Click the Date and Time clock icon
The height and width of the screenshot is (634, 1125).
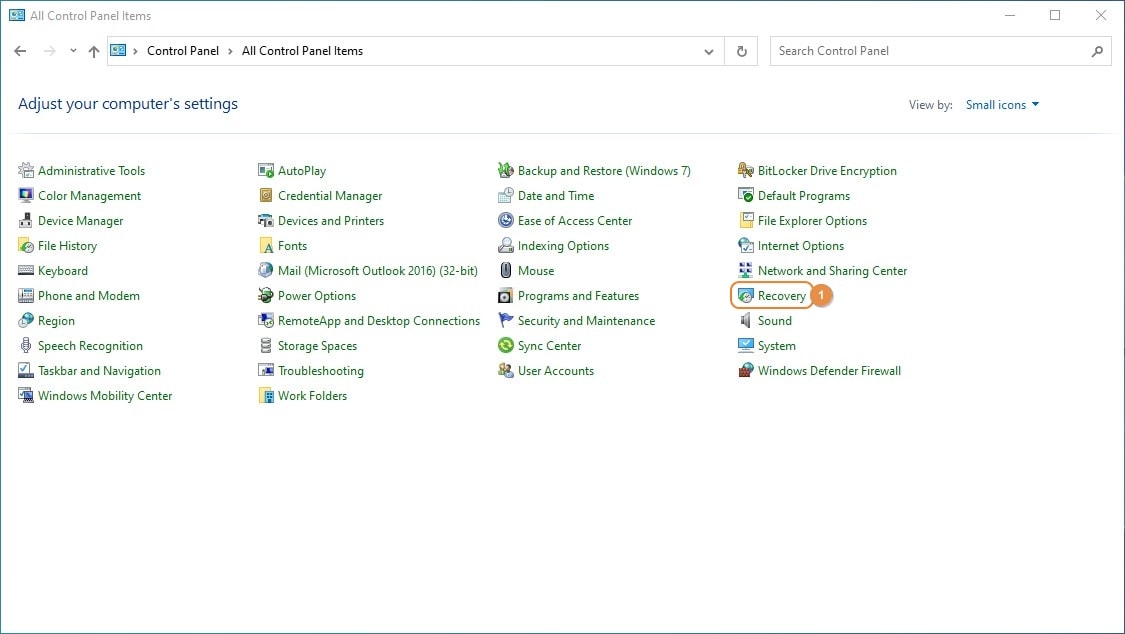tap(506, 196)
